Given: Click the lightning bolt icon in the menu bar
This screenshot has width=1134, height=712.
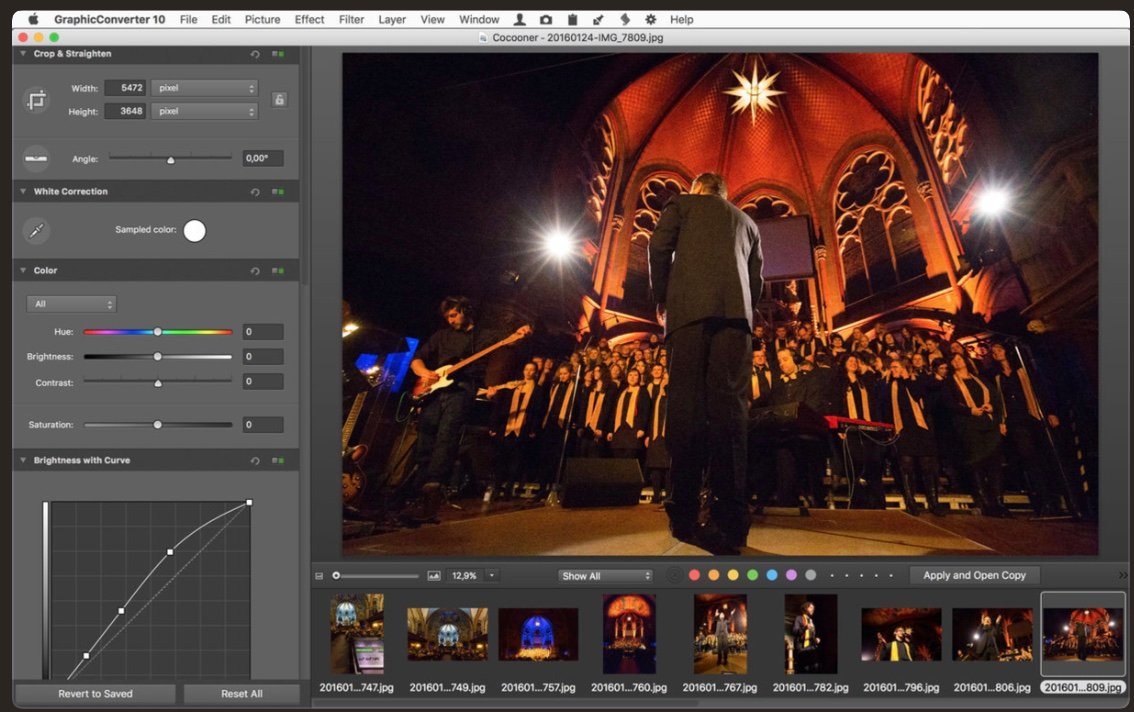Looking at the screenshot, I should (625, 20).
